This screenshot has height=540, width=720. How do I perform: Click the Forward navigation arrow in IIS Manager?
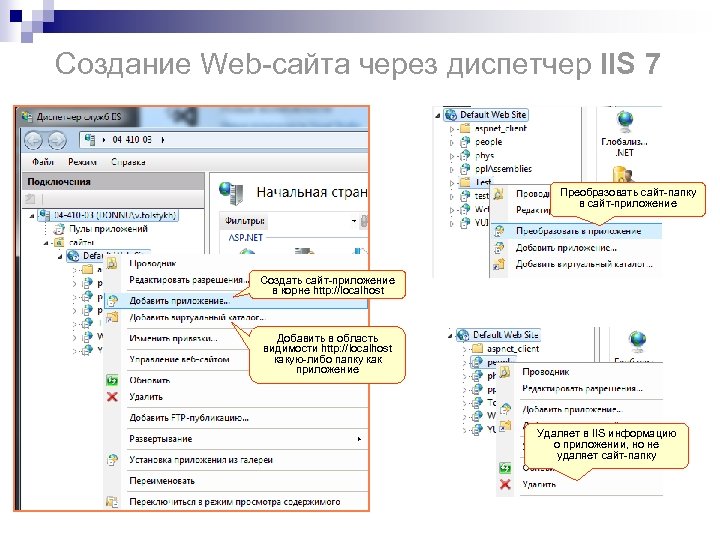[57, 140]
